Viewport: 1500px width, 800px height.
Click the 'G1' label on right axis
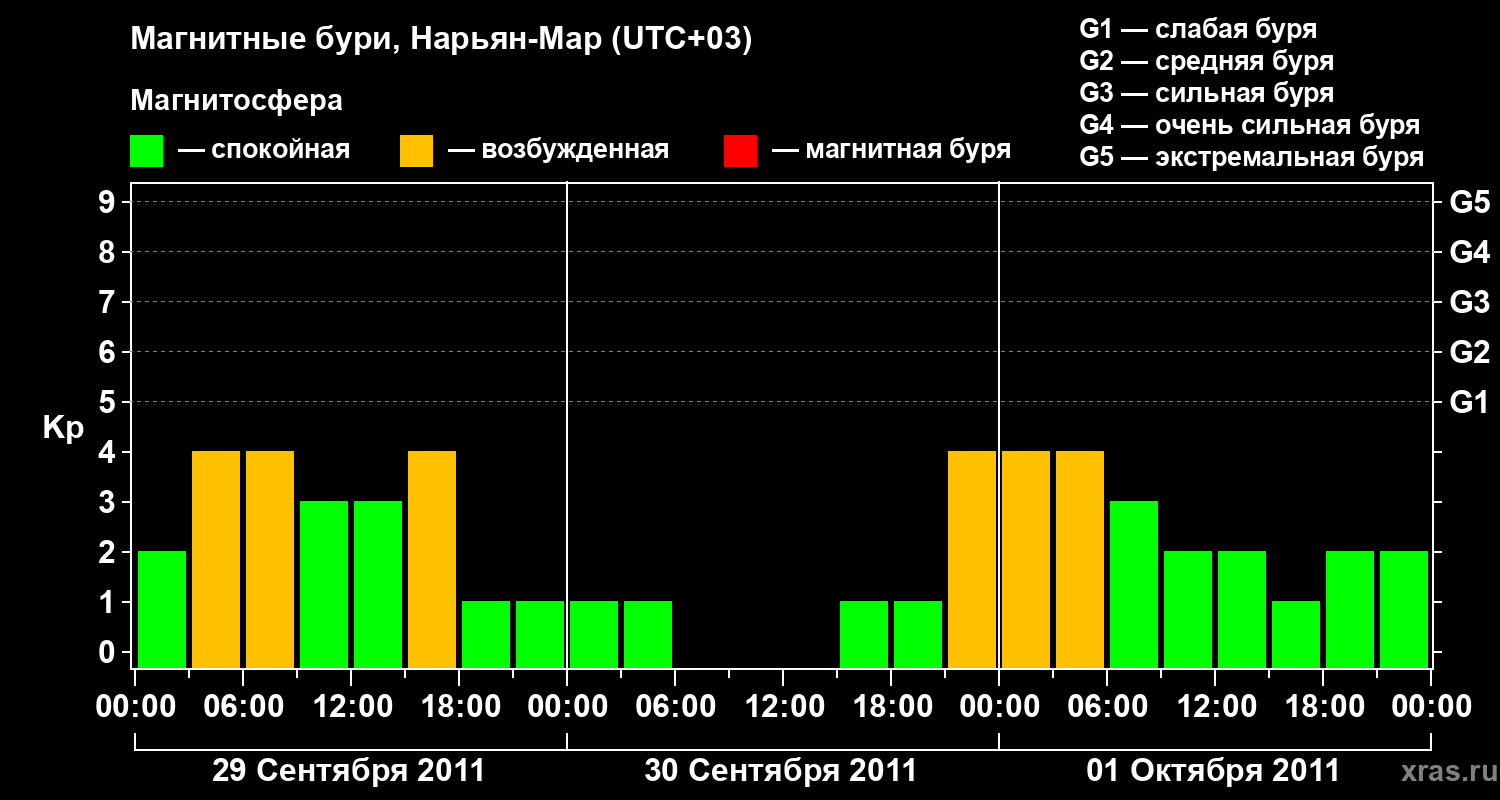(1469, 402)
